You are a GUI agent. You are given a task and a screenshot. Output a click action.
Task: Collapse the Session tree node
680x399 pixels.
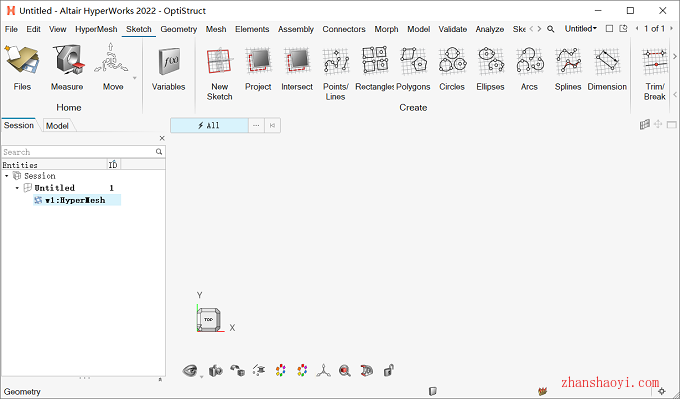click(x=7, y=176)
